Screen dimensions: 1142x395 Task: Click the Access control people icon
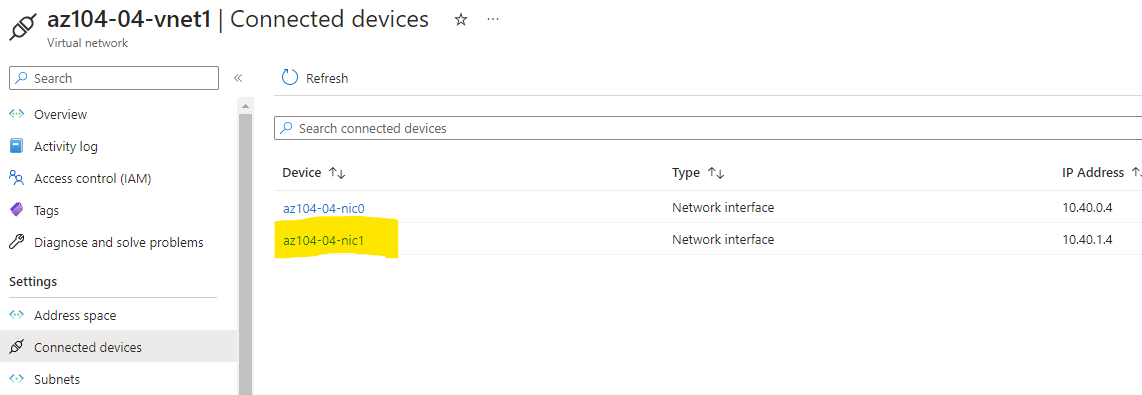16,178
